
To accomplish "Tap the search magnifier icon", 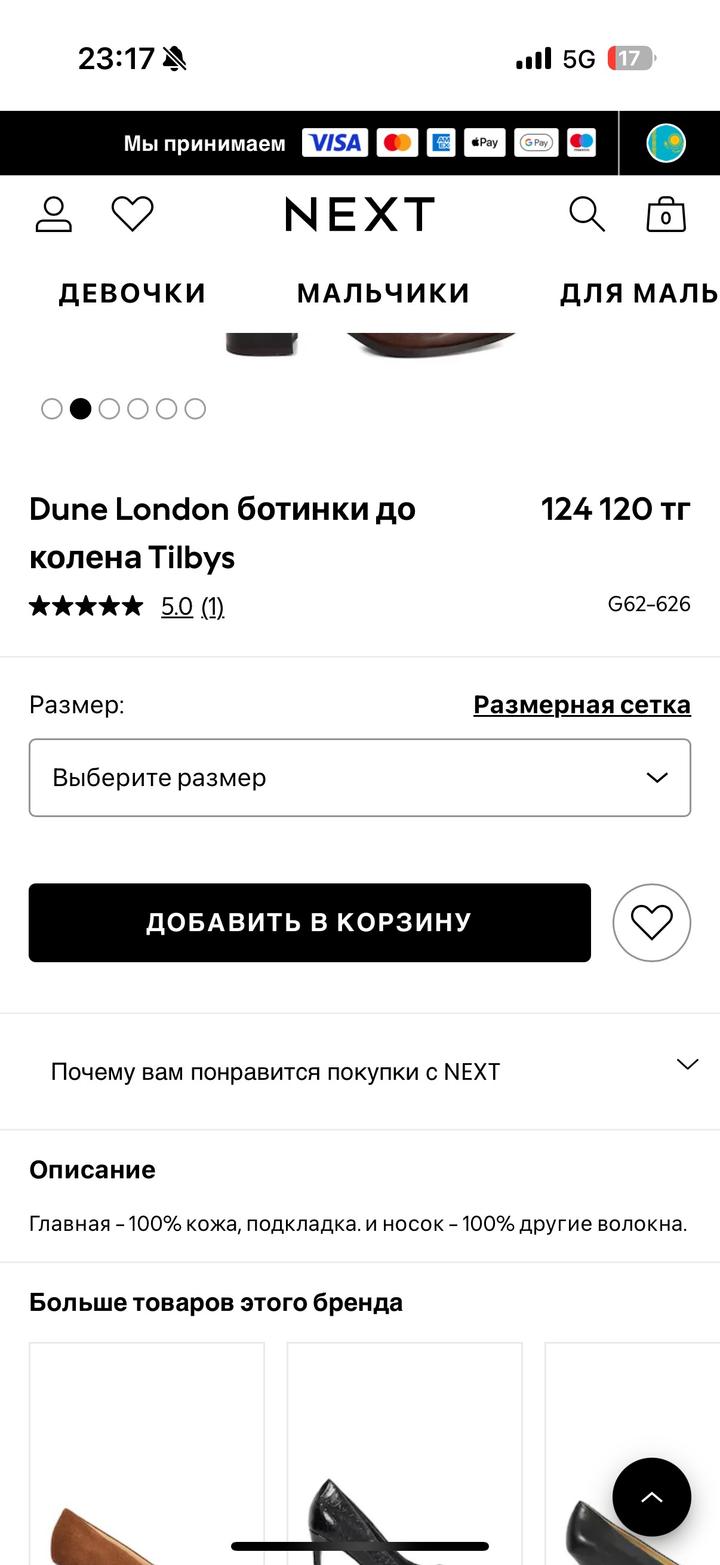I will [587, 214].
